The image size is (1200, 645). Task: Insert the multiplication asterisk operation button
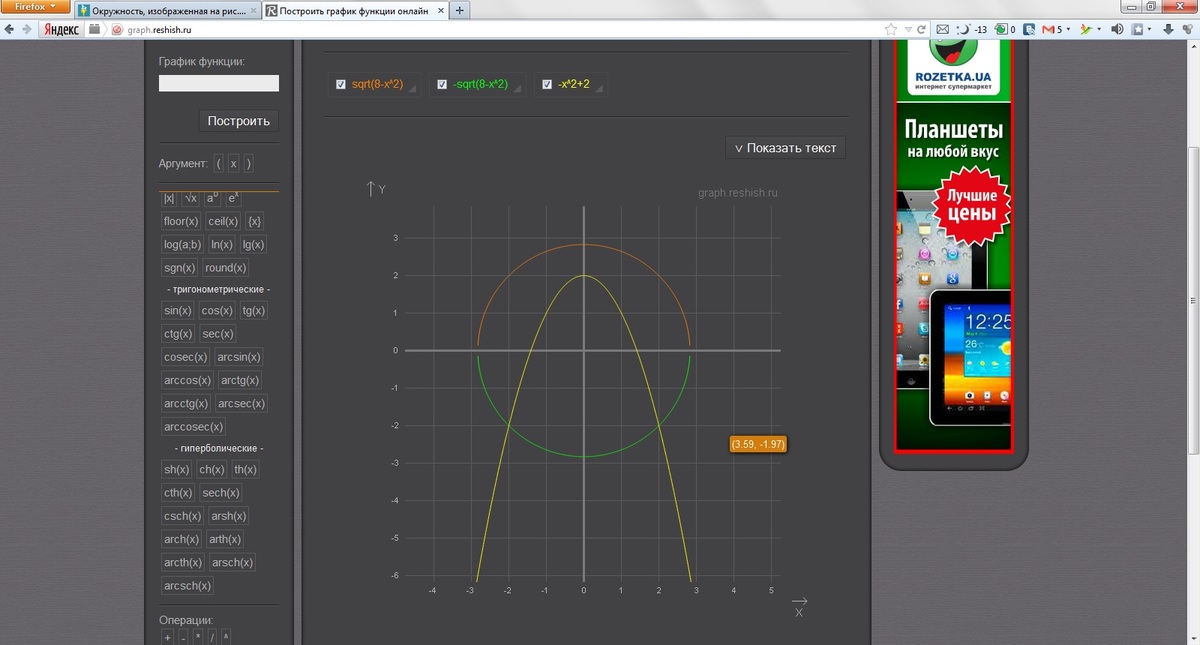[x=198, y=638]
